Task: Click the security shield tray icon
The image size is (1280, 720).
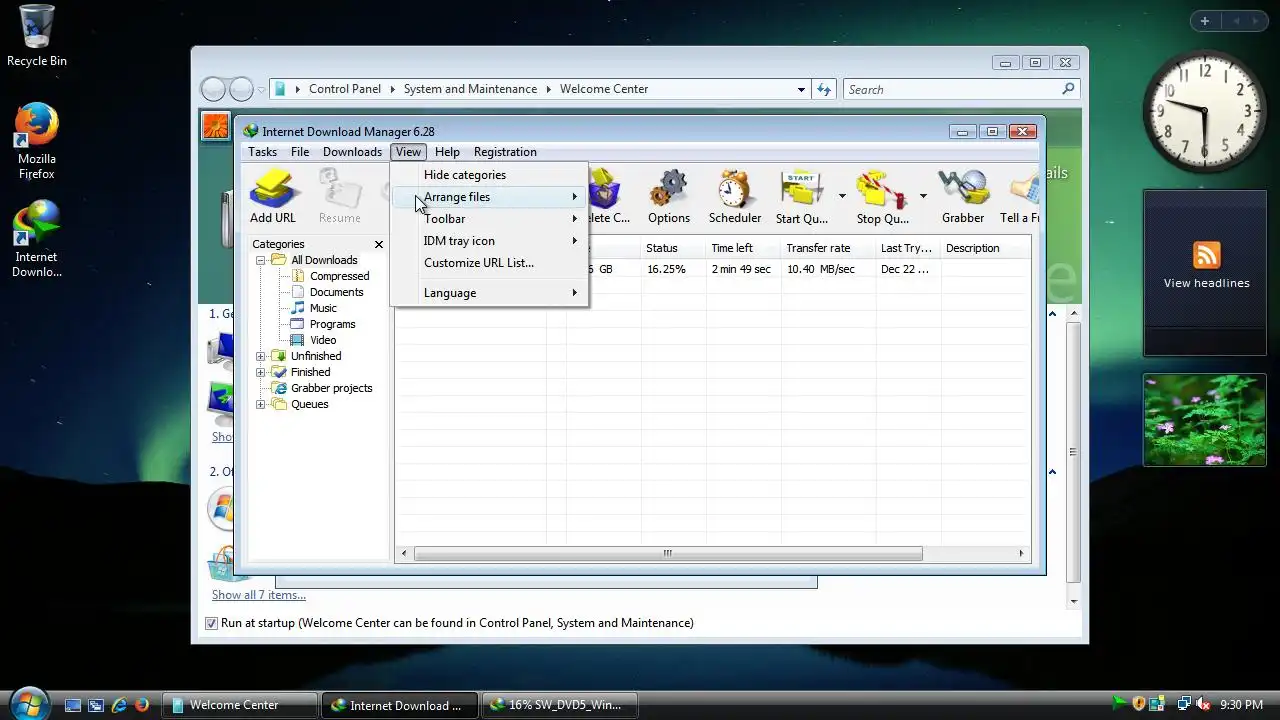Action: pos(1139,704)
